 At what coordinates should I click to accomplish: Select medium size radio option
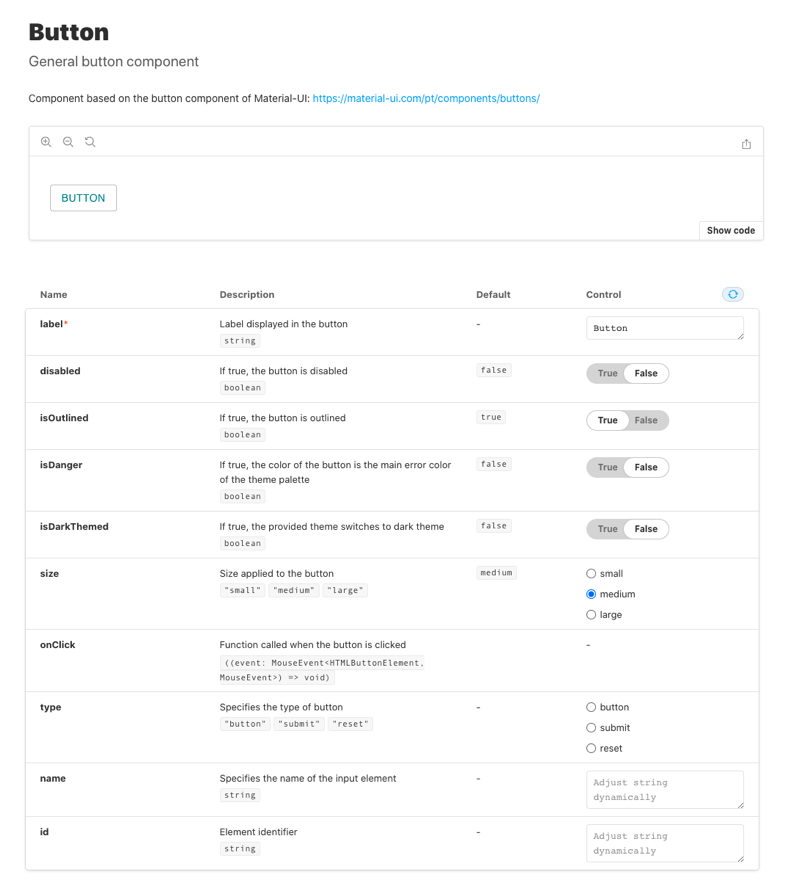[x=591, y=594]
